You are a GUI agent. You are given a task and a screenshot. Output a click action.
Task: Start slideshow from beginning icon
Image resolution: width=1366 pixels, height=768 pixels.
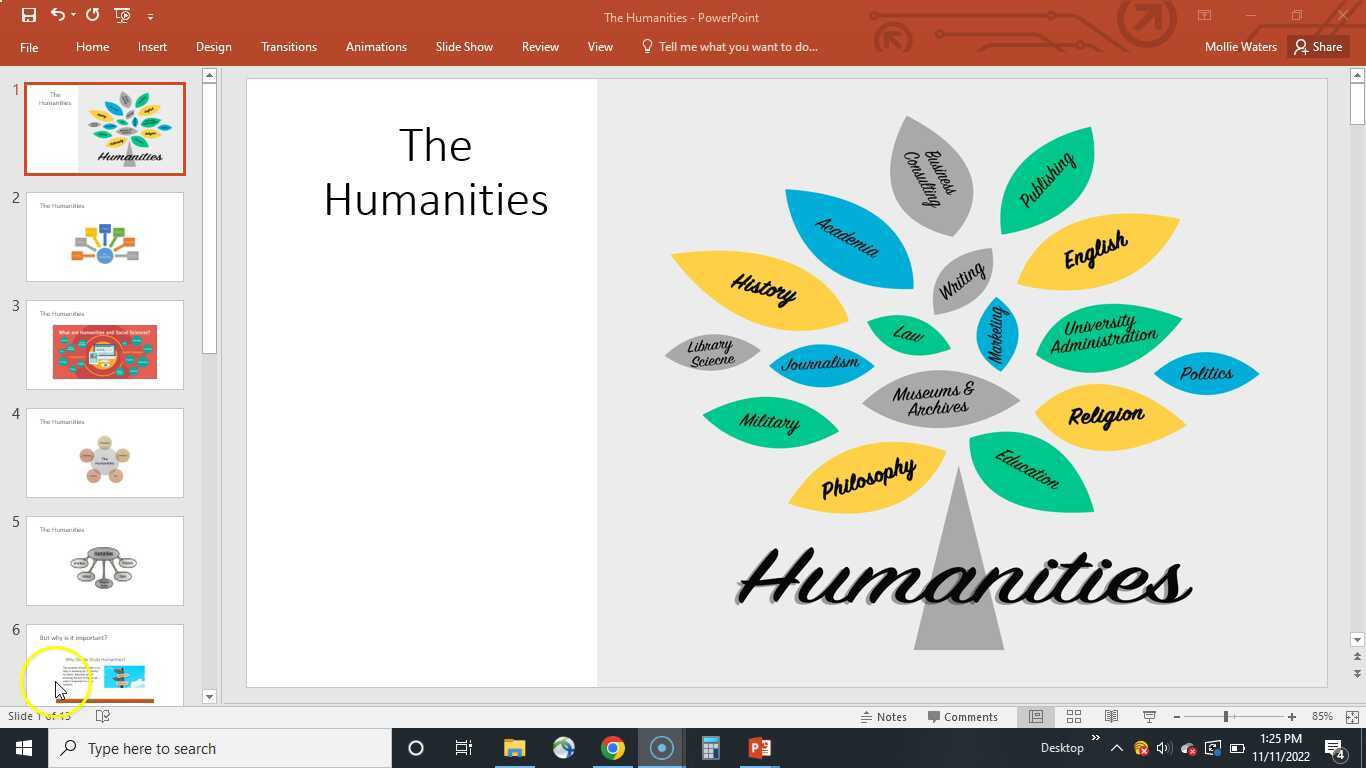(122, 15)
